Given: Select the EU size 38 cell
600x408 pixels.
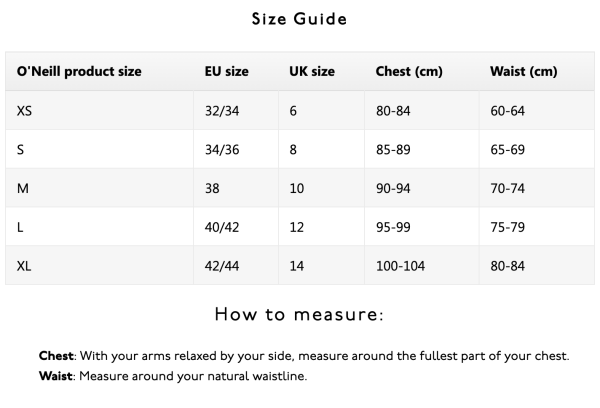Looking at the screenshot, I should (x=212, y=188).
